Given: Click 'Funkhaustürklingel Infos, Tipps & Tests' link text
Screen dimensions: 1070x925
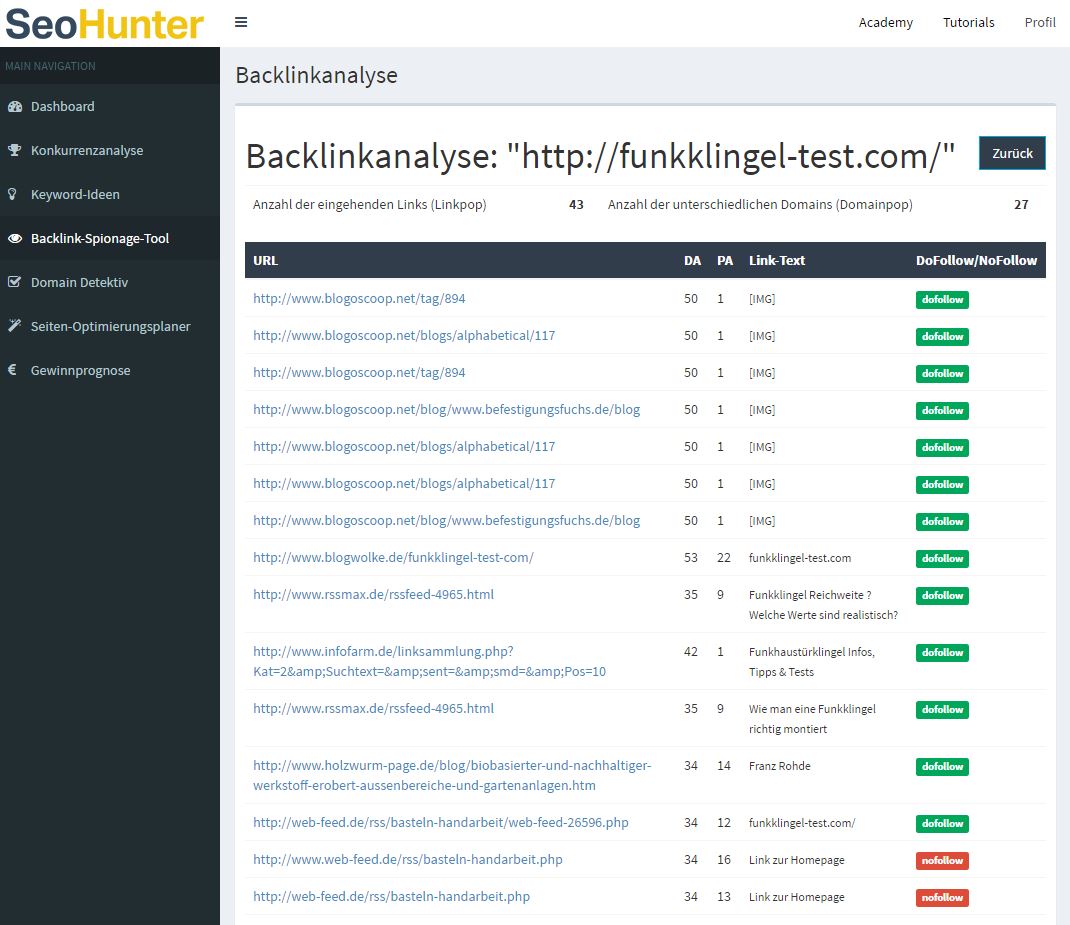Looking at the screenshot, I should point(811,662).
